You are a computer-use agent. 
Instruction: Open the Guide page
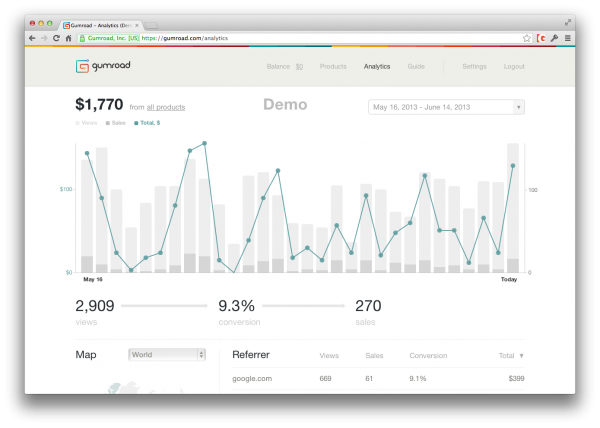416,67
